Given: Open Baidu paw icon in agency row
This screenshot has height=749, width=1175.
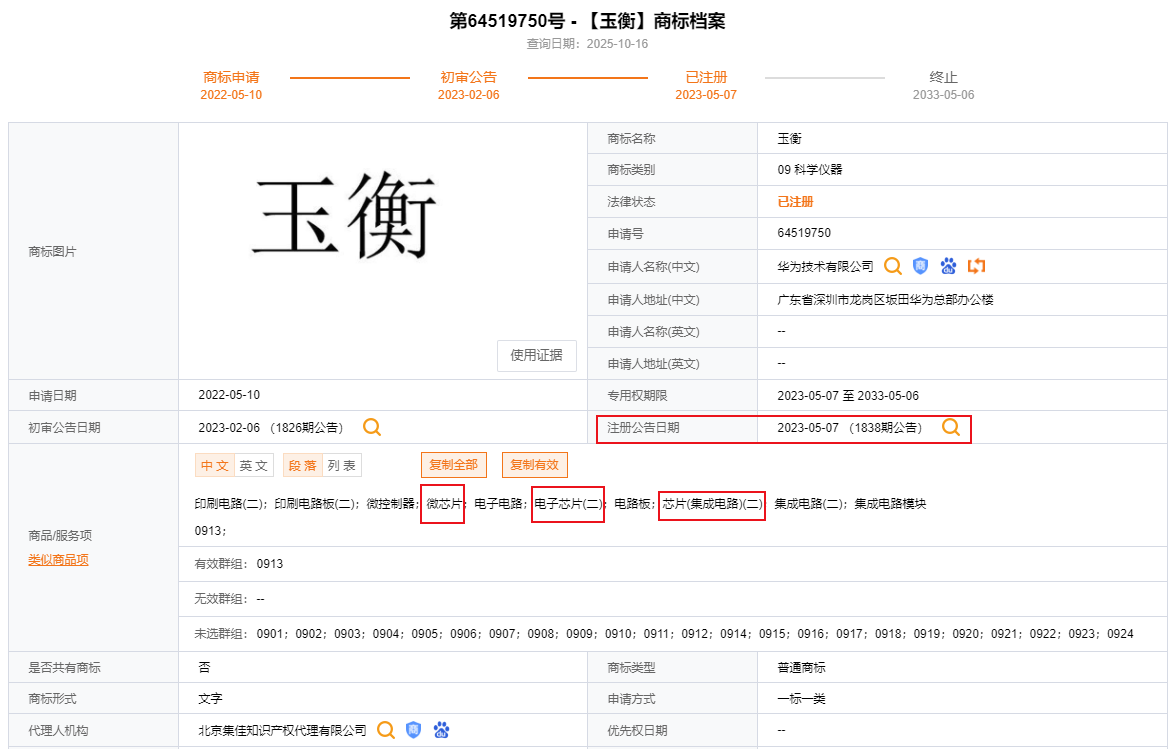Looking at the screenshot, I should 441,730.
